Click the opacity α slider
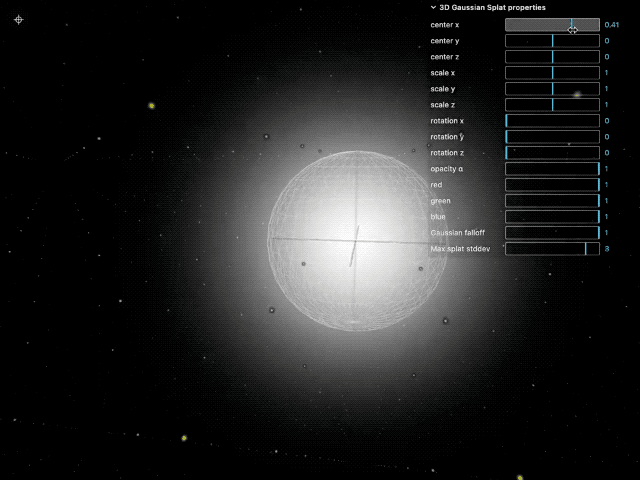 click(x=552, y=169)
